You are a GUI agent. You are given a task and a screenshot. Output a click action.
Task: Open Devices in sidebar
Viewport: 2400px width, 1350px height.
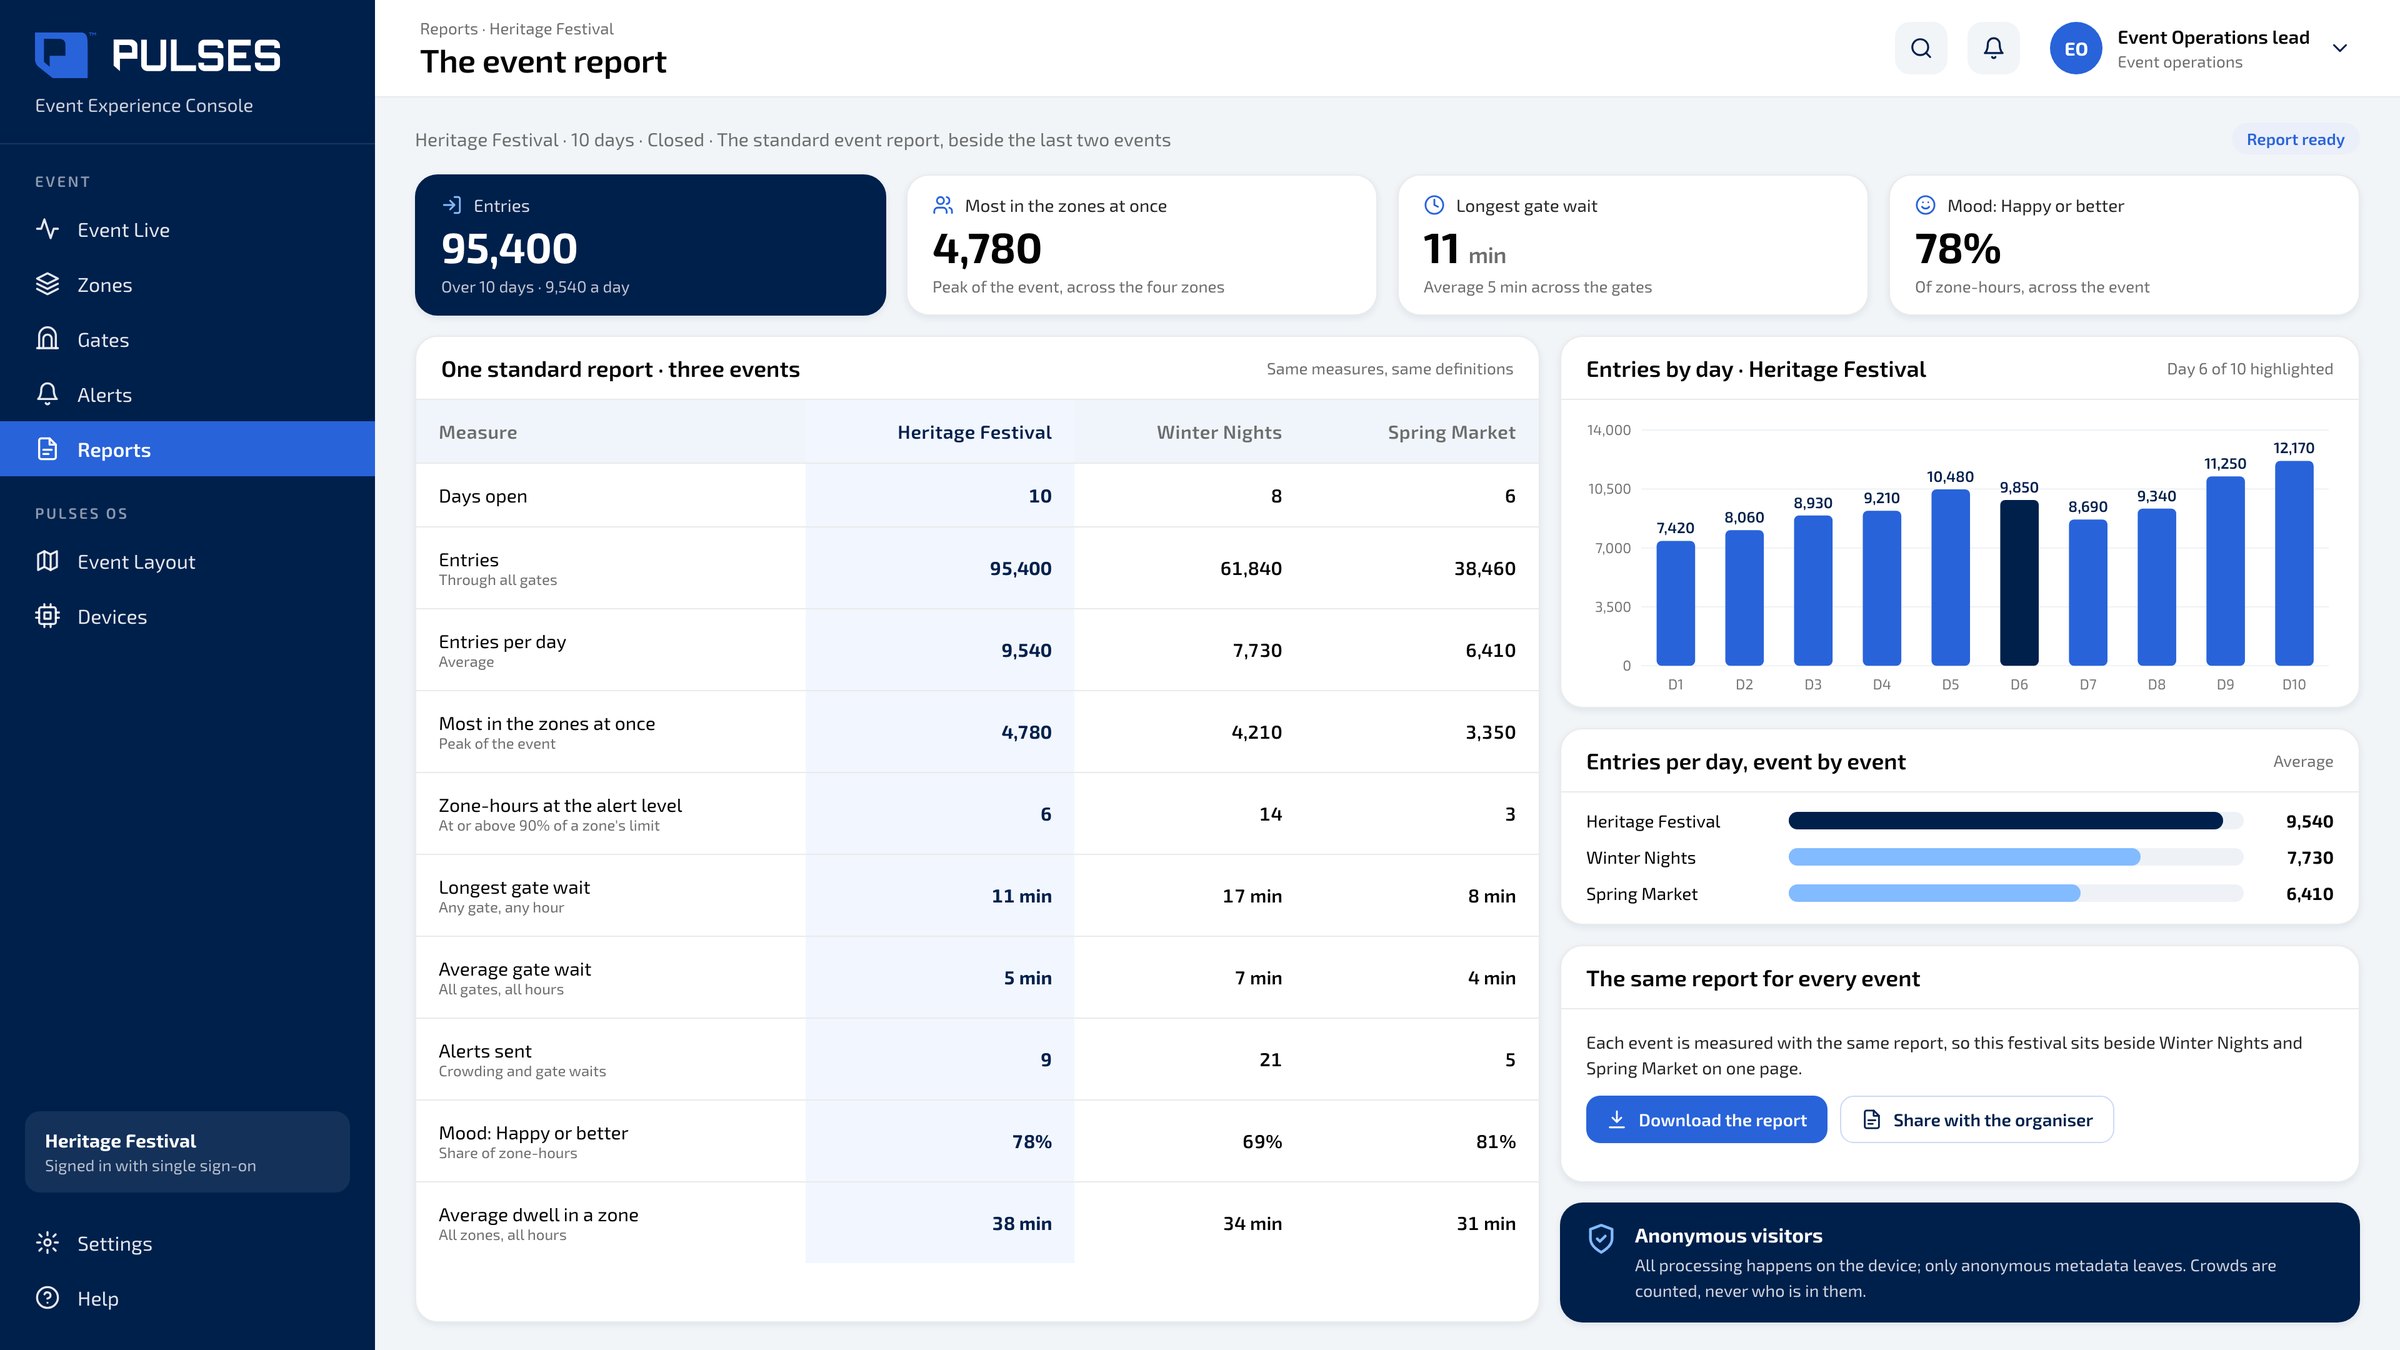(187, 617)
